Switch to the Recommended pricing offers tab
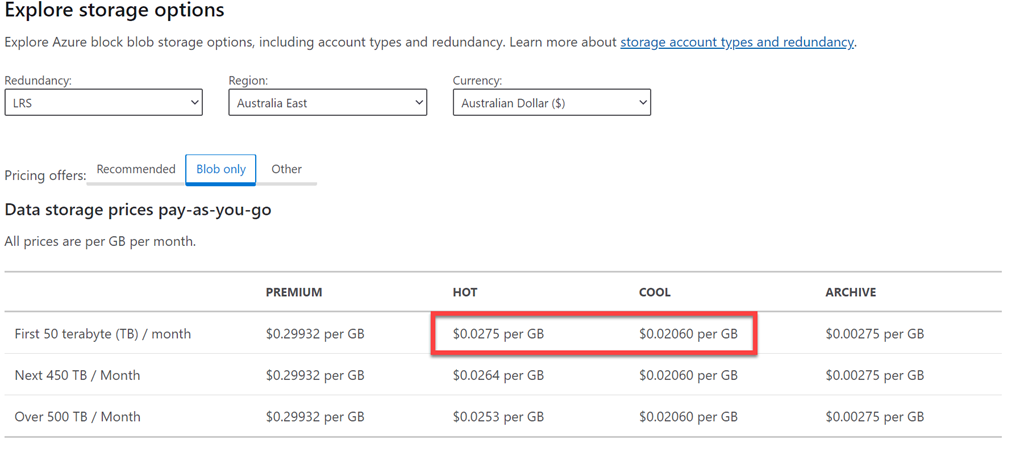Viewport: 1024px width, 452px height. [136, 170]
